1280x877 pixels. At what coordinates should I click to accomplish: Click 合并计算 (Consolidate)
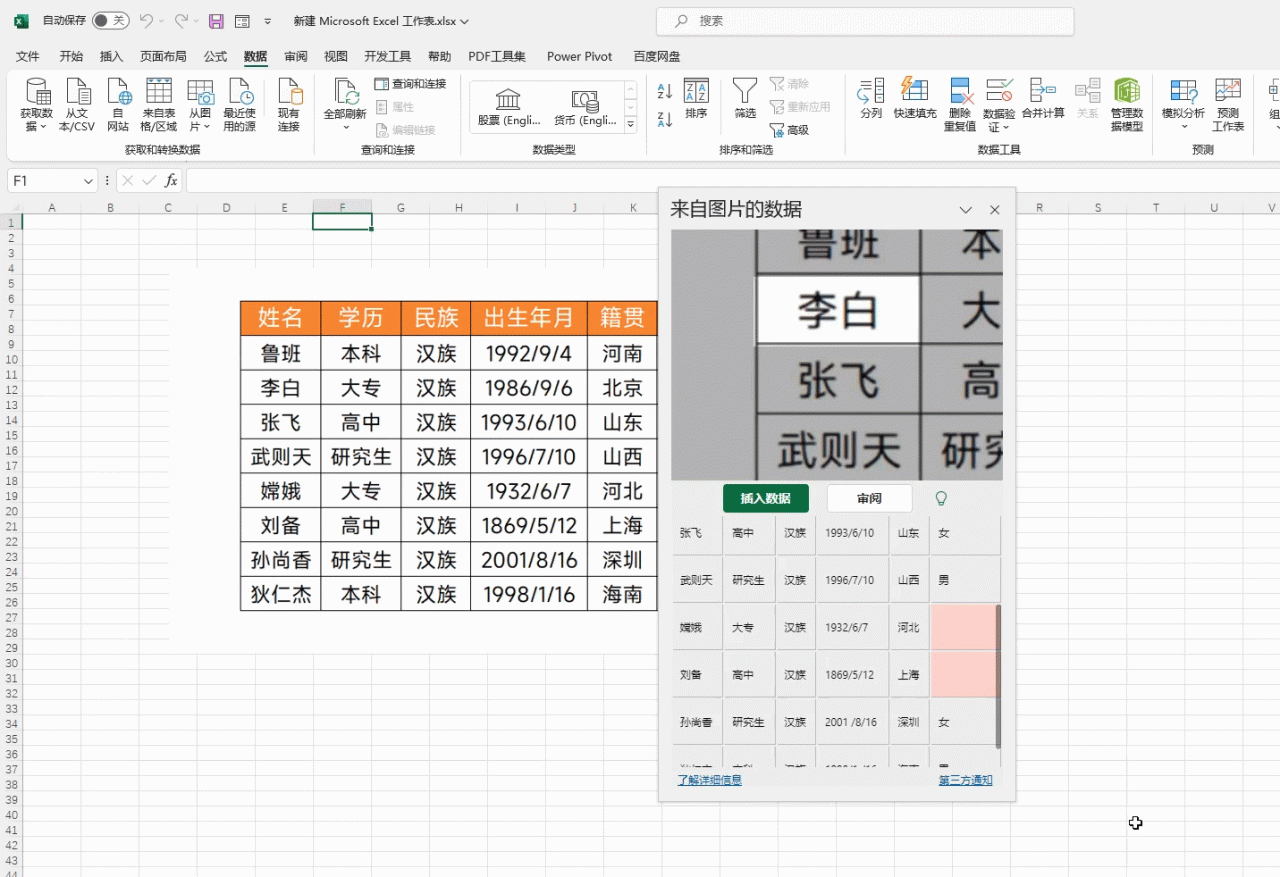pyautogui.click(x=1043, y=100)
